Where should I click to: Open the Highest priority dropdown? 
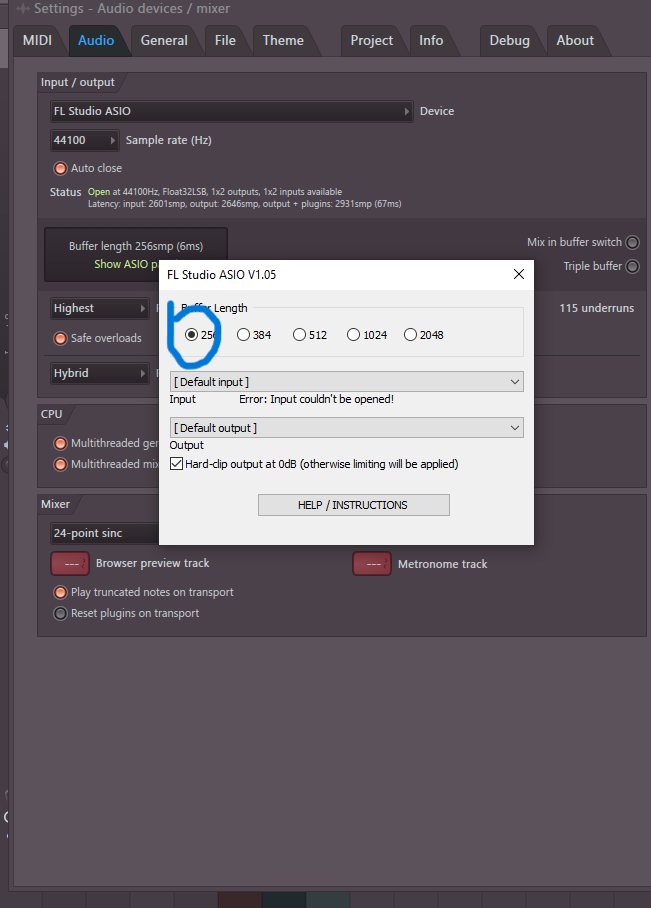click(x=100, y=309)
